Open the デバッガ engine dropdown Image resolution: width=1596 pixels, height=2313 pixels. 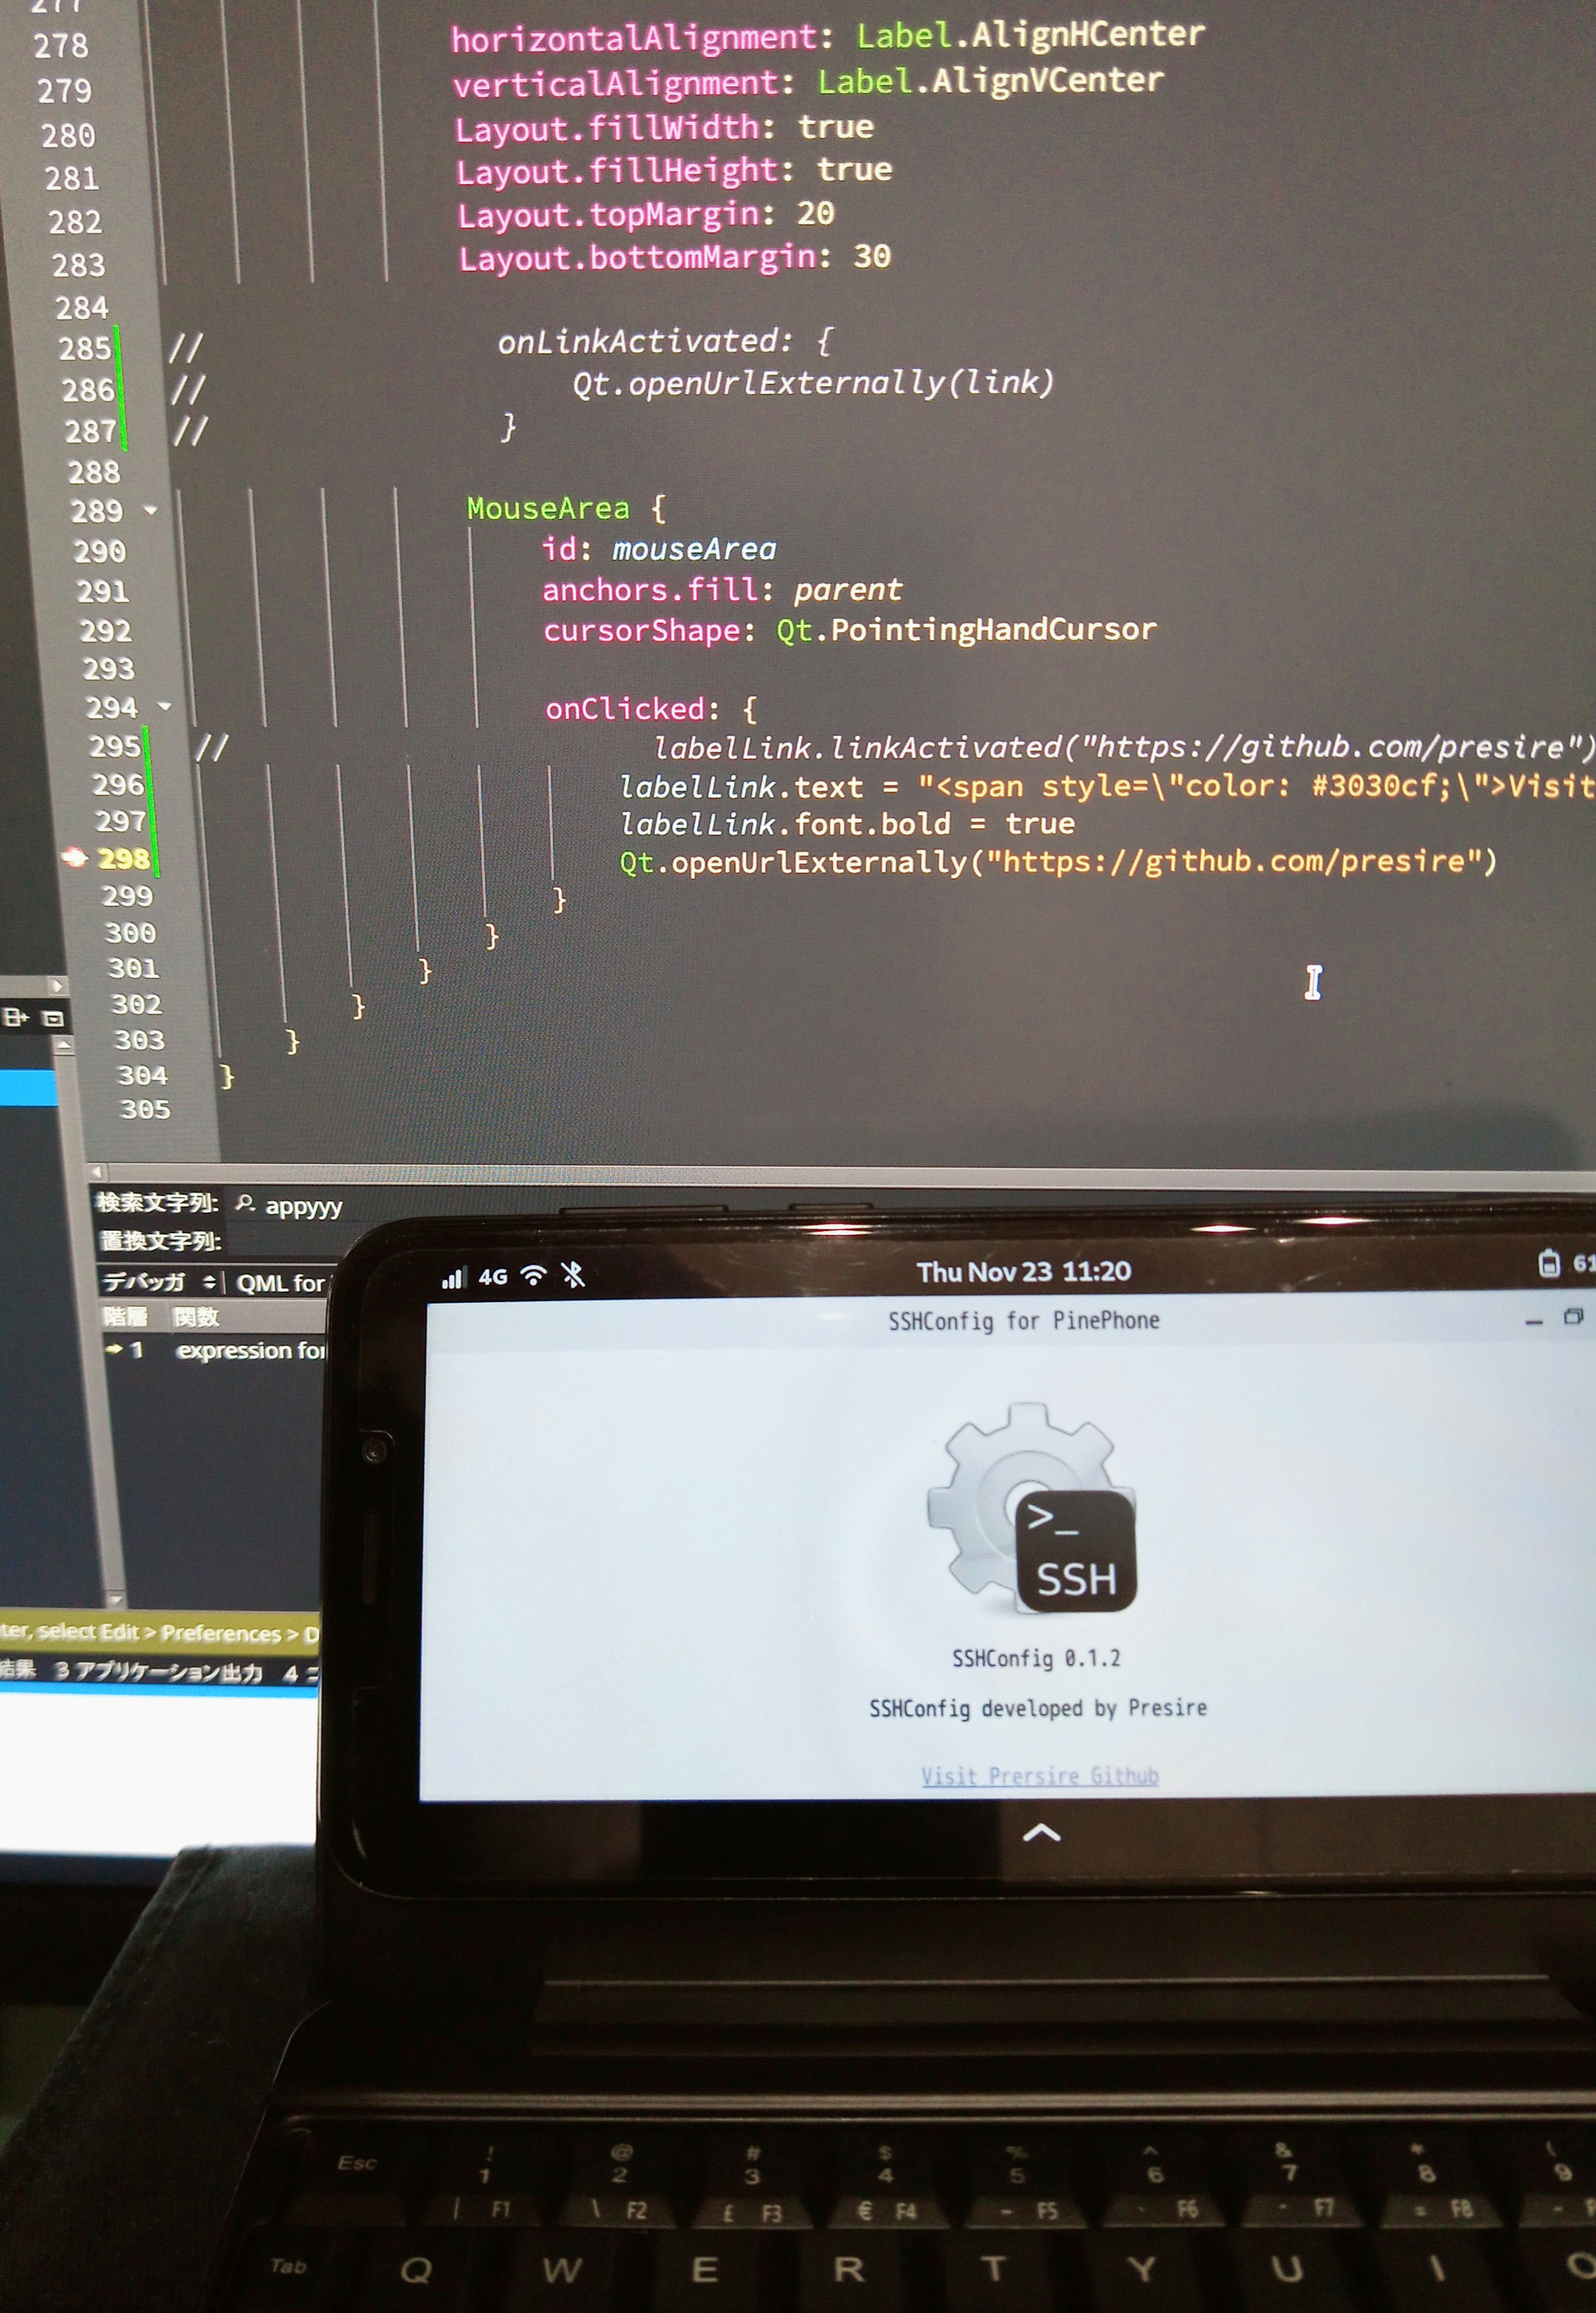[160, 1282]
